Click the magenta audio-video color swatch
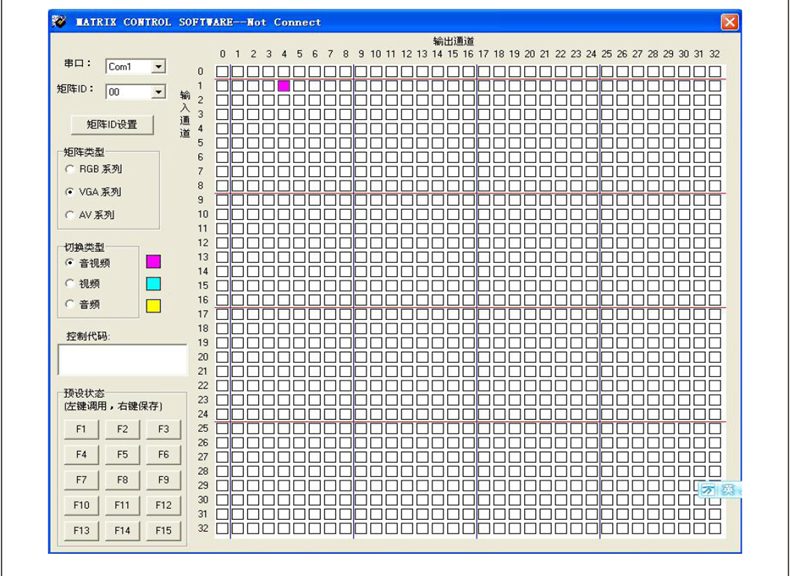Screen dimensions: 790x576 tap(153, 262)
